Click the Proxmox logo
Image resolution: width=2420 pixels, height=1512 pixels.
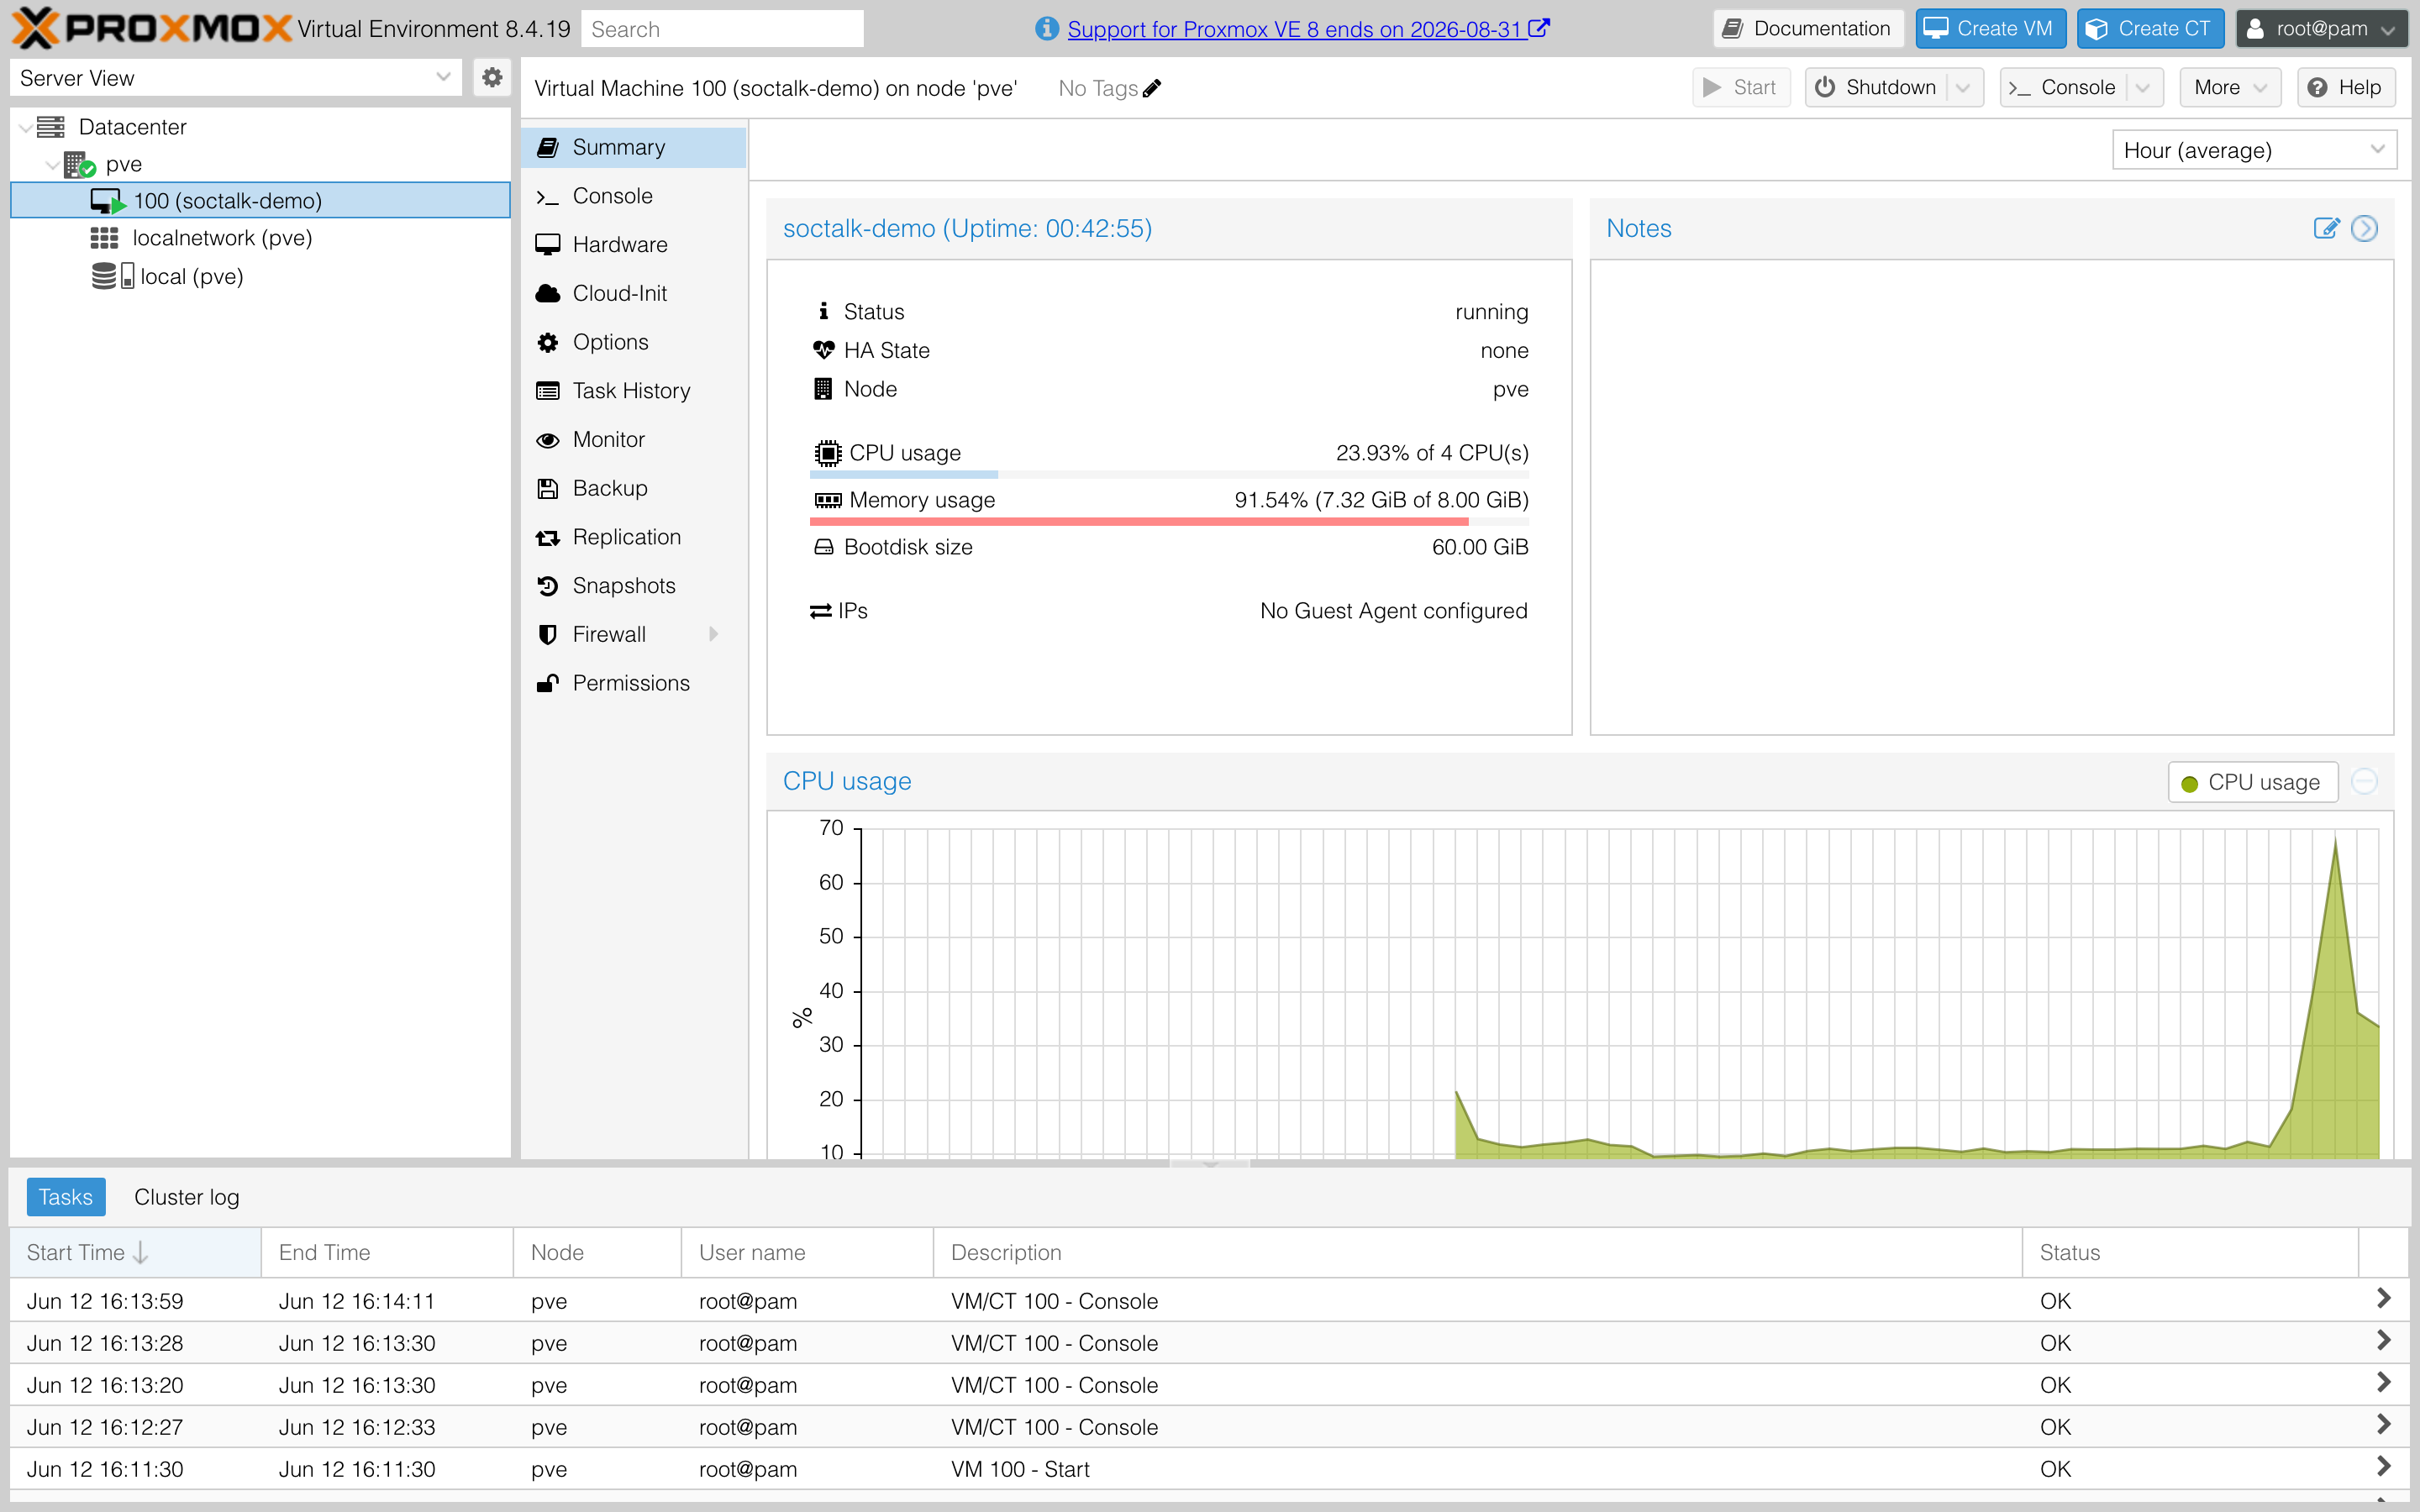click(x=152, y=28)
